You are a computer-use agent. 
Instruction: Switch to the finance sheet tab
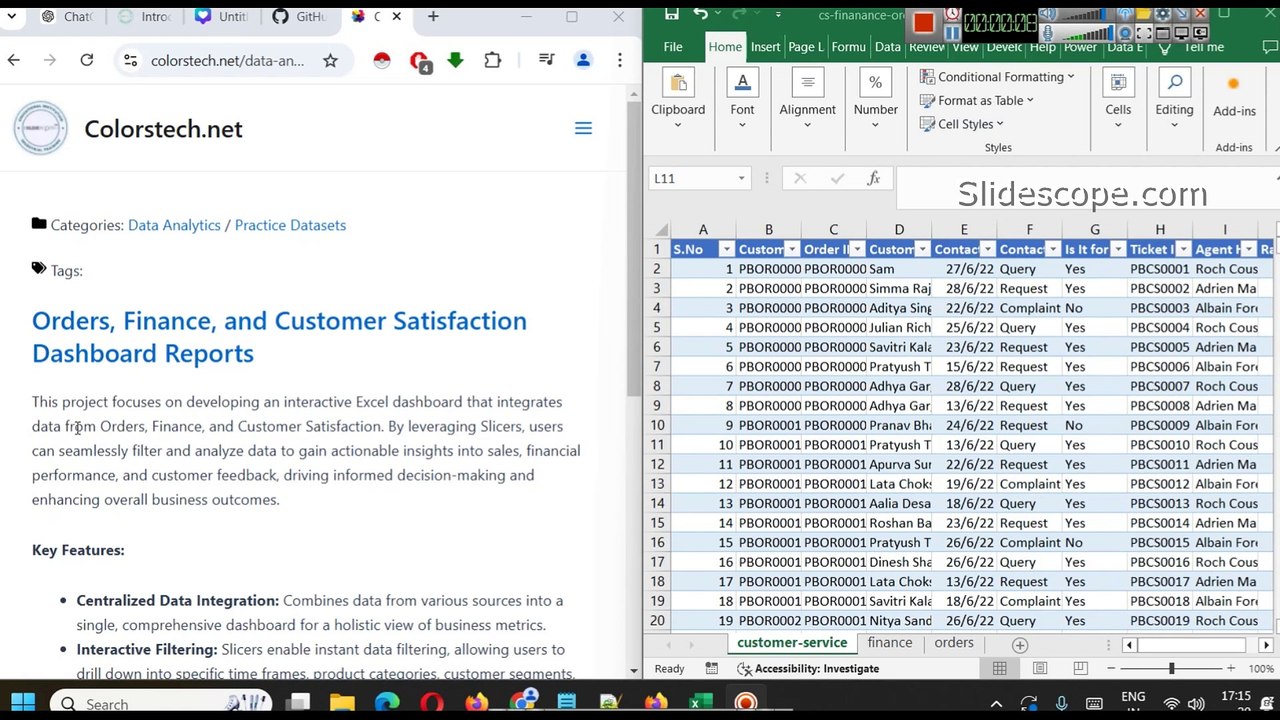tap(890, 643)
